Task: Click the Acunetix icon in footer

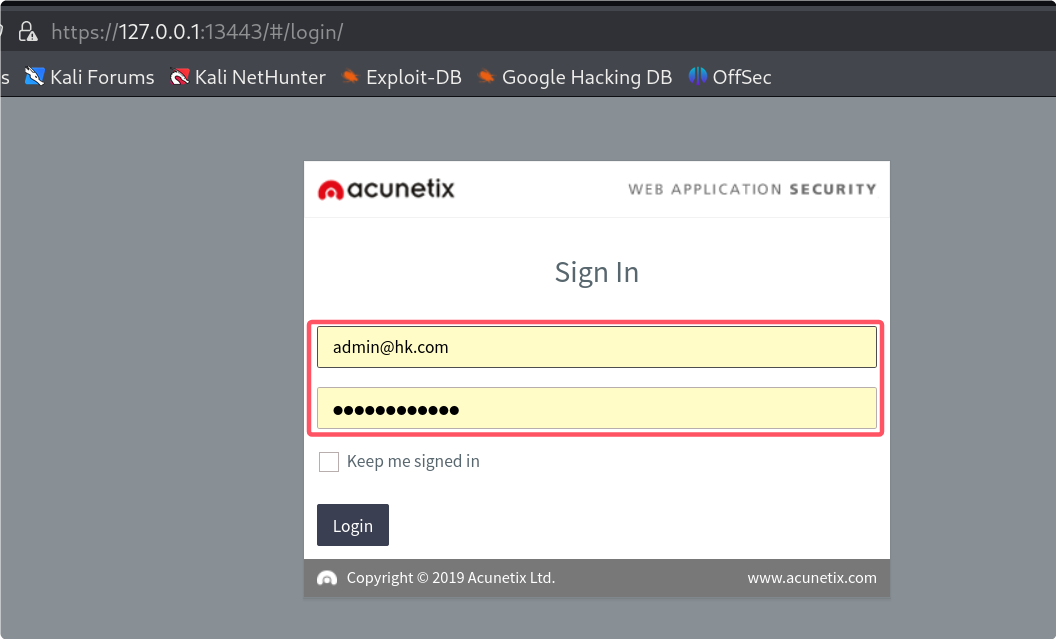Action: point(327,578)
